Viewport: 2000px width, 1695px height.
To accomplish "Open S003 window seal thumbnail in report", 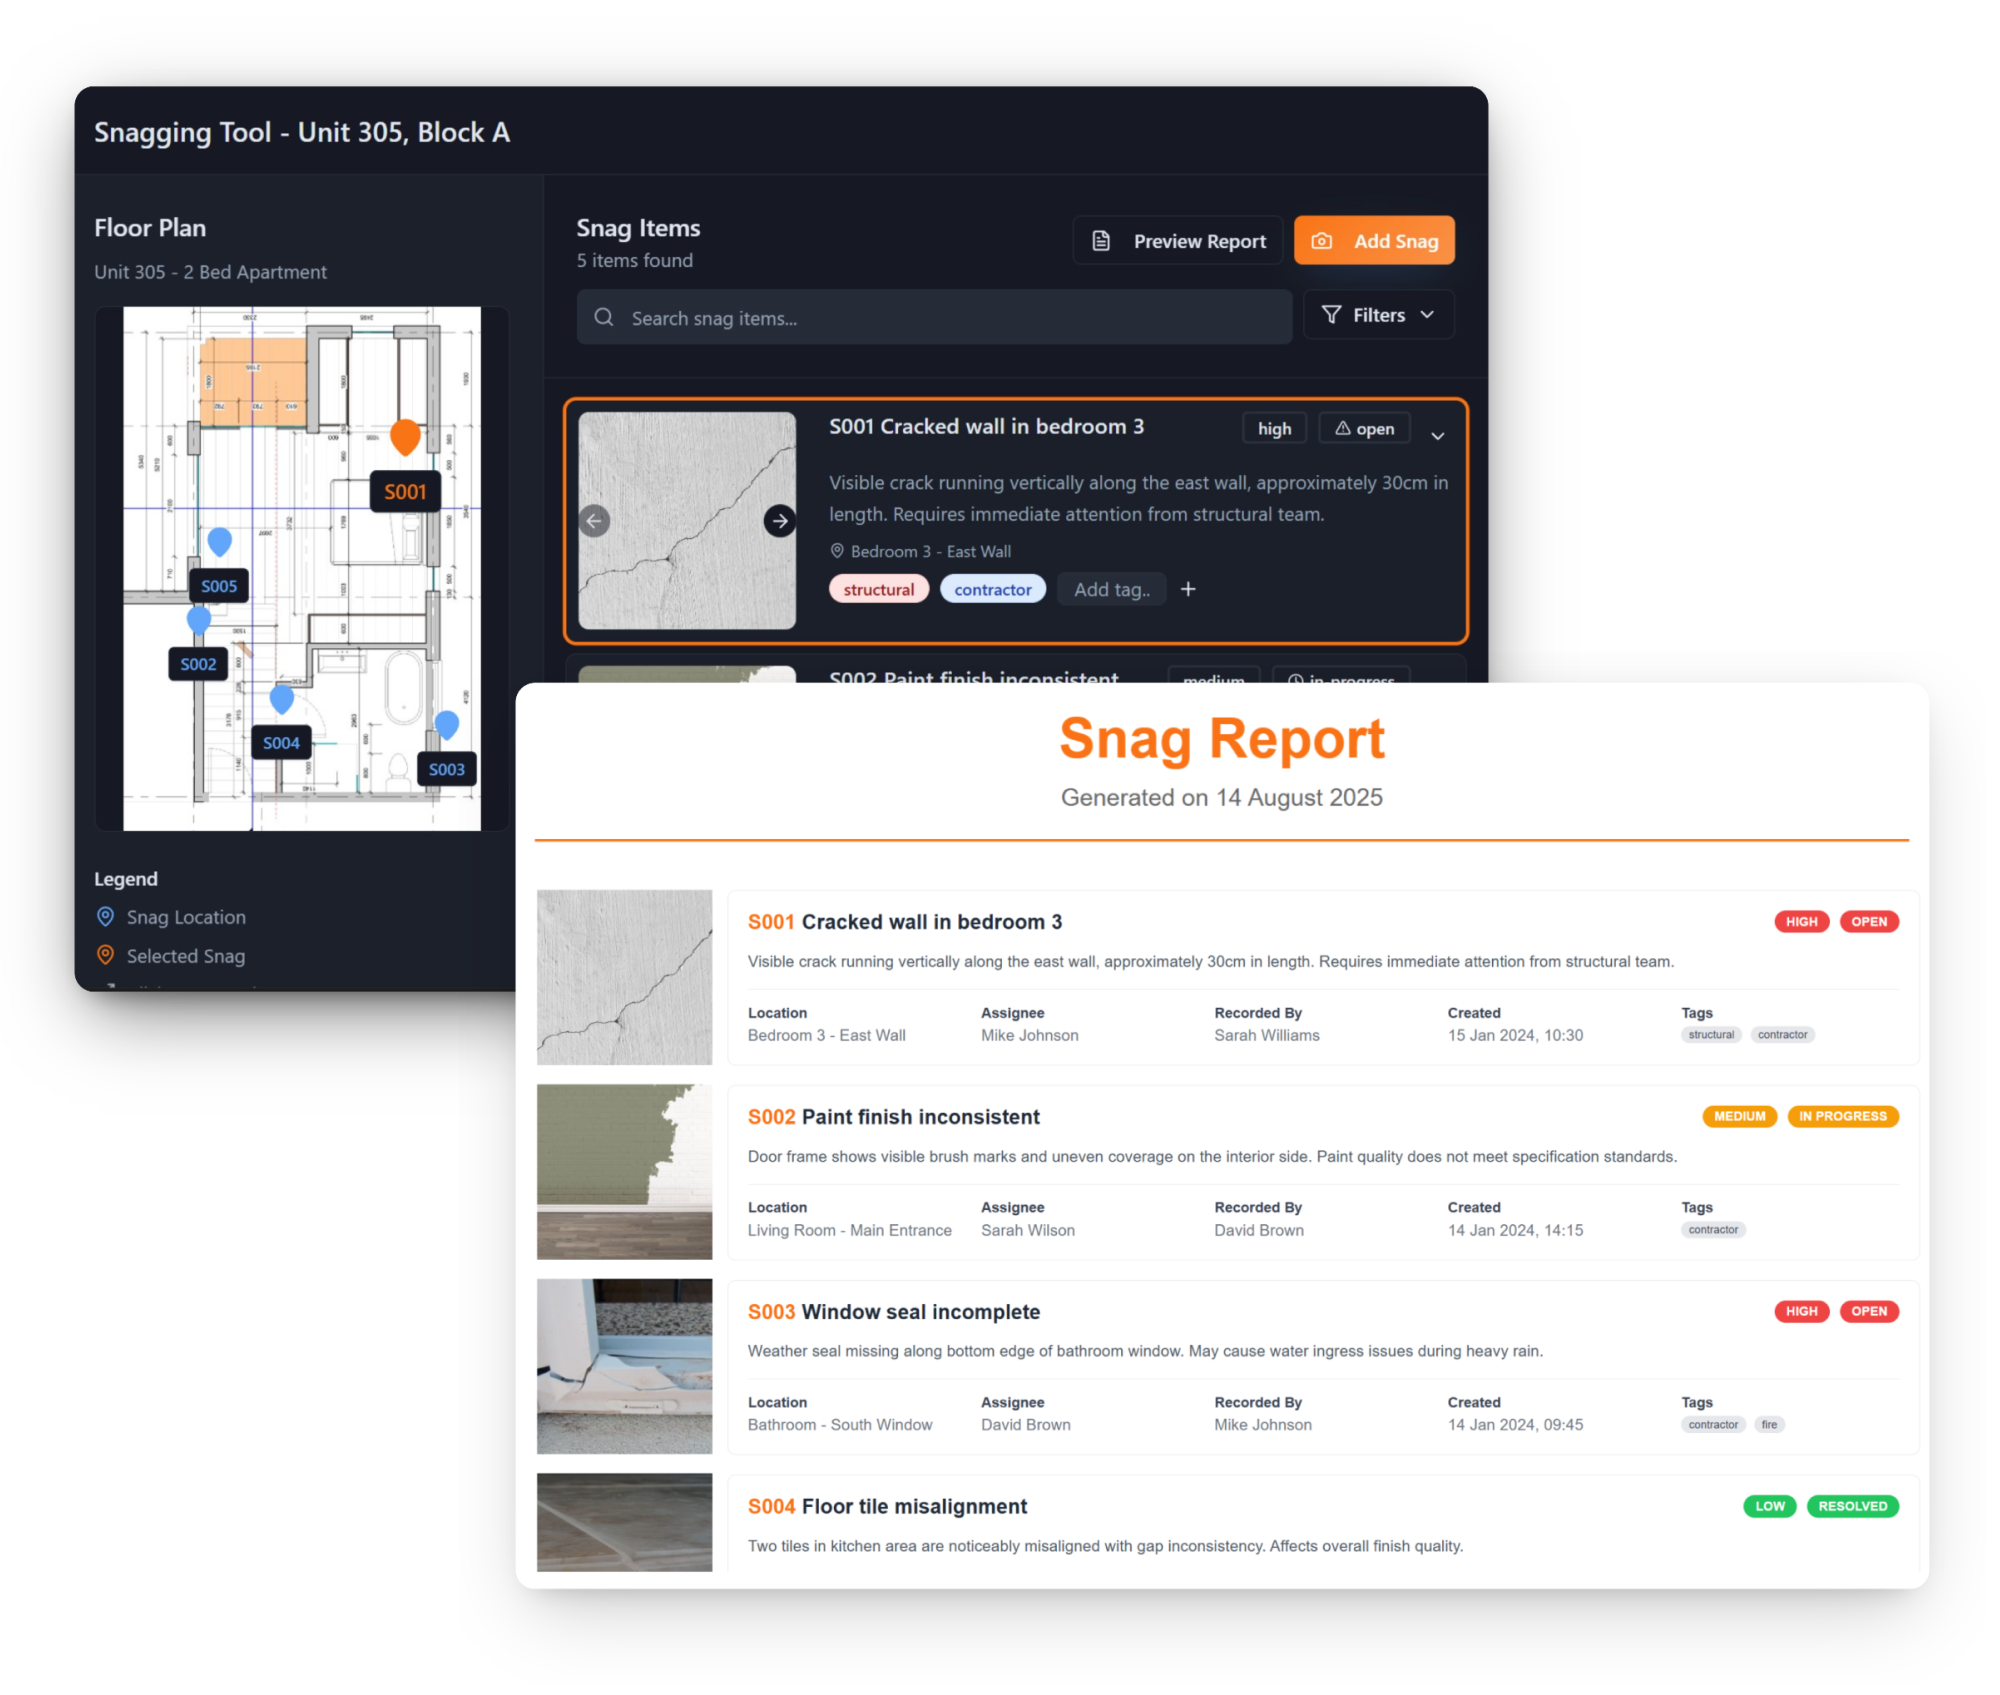I will [625, 1366].
